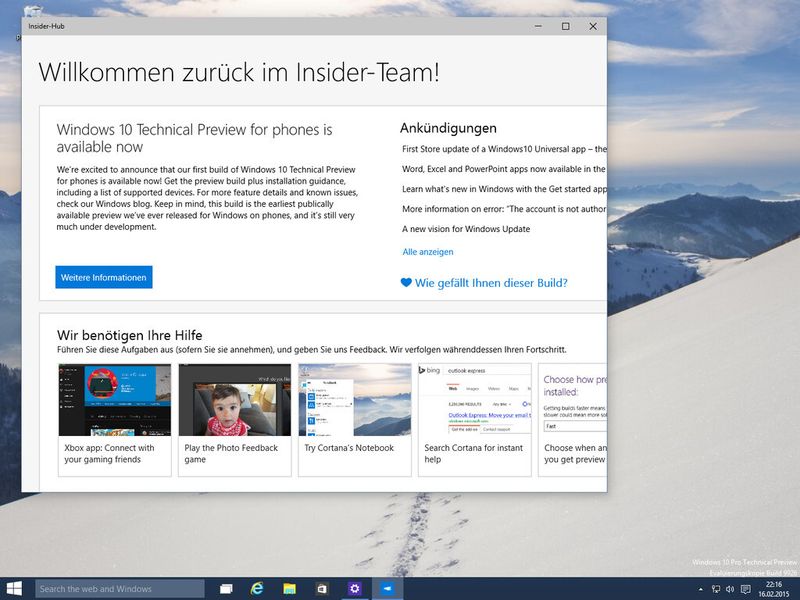Screen dimensions: 800x600
Task: Close the Insider-Hub window
Action: 593,26
